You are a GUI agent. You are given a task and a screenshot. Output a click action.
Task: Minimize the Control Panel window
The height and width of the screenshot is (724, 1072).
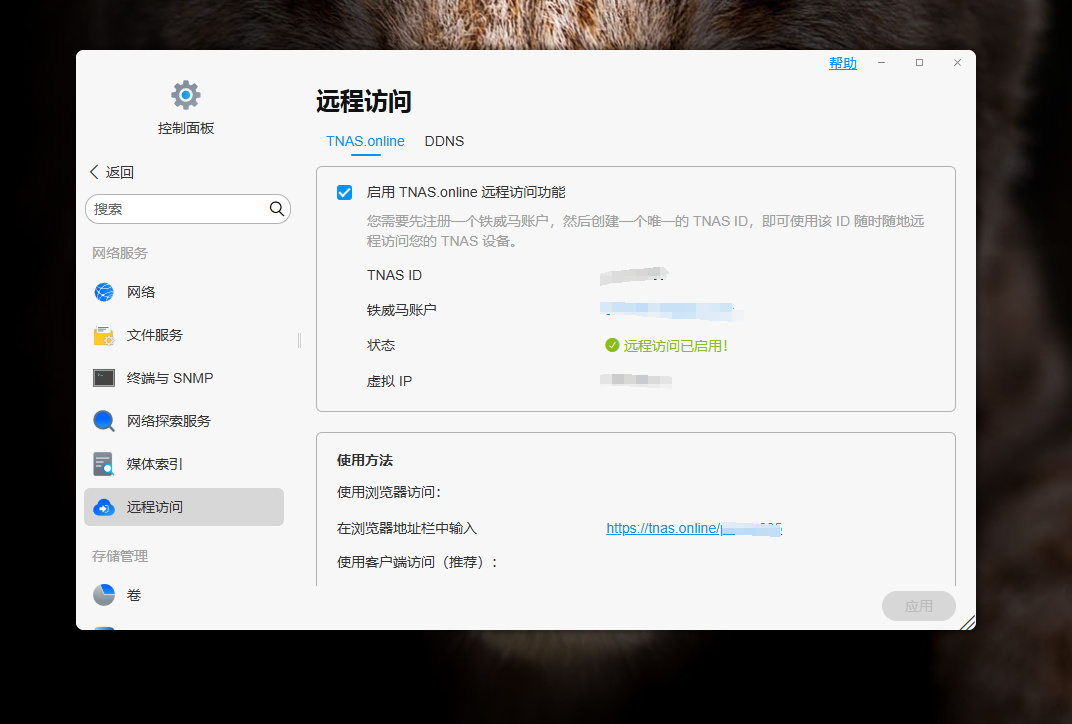(x=881, y=62)
